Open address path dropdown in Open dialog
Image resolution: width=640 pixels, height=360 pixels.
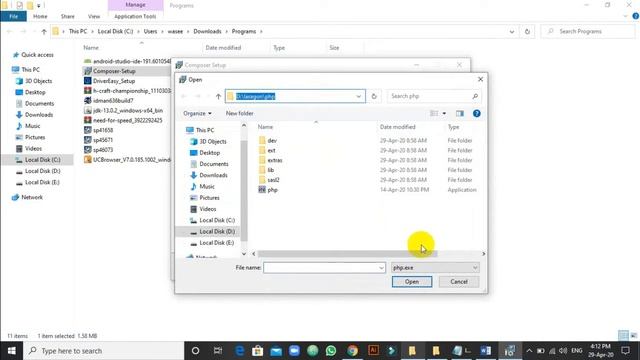coord(358,96)
